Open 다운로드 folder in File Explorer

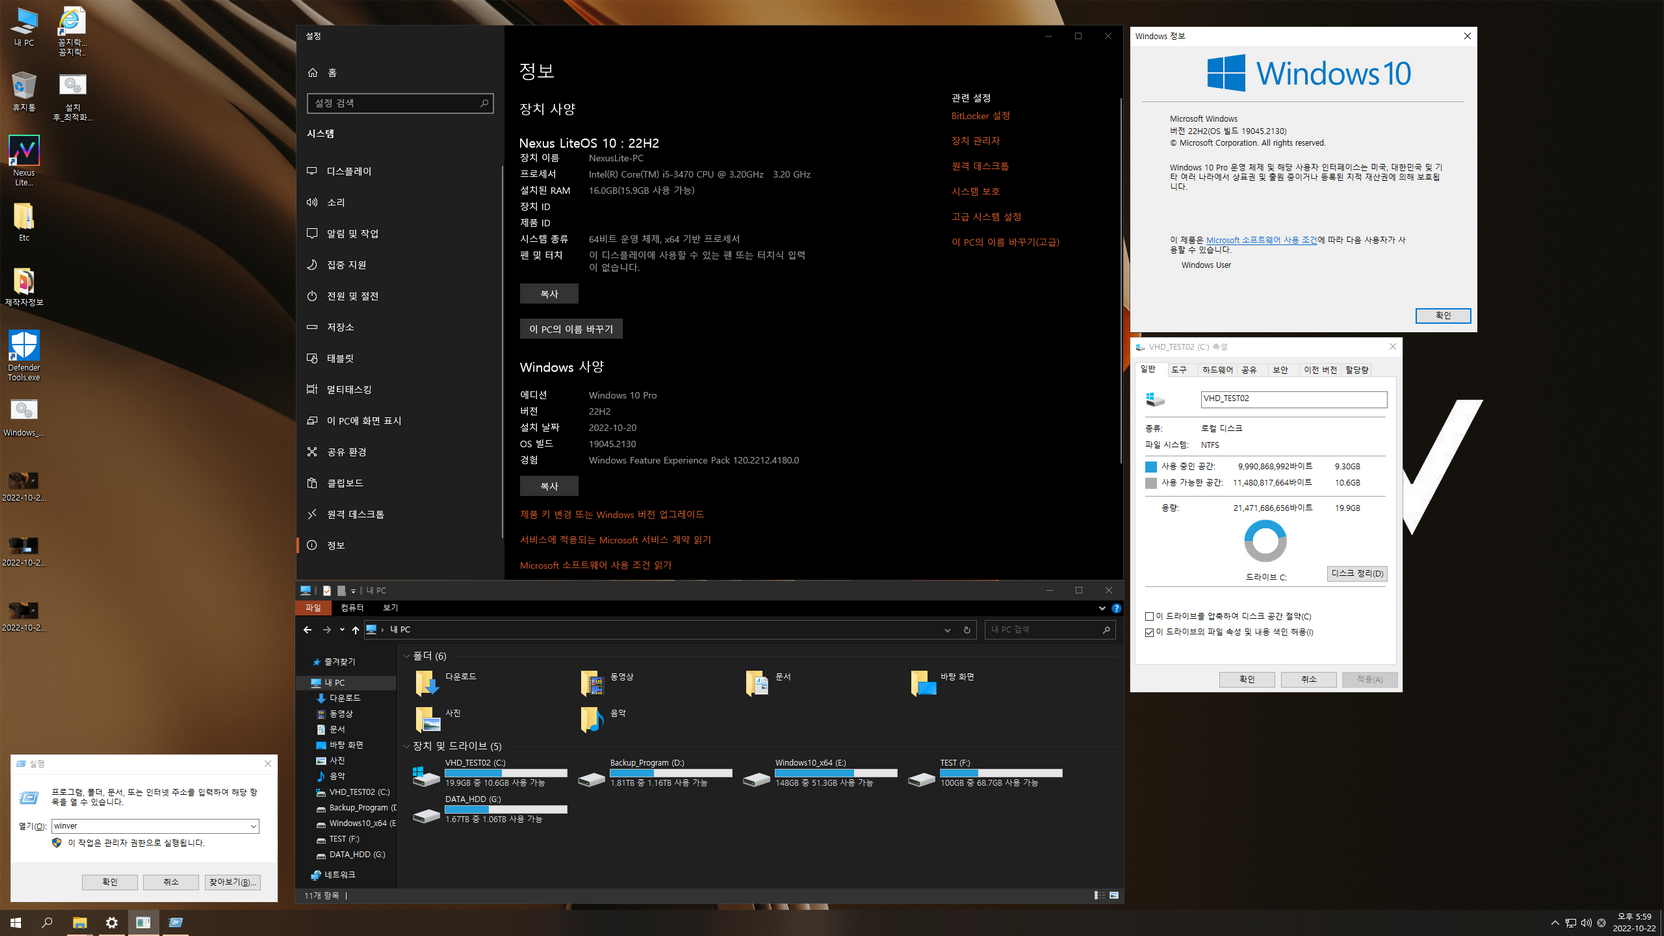pos(447,682)
